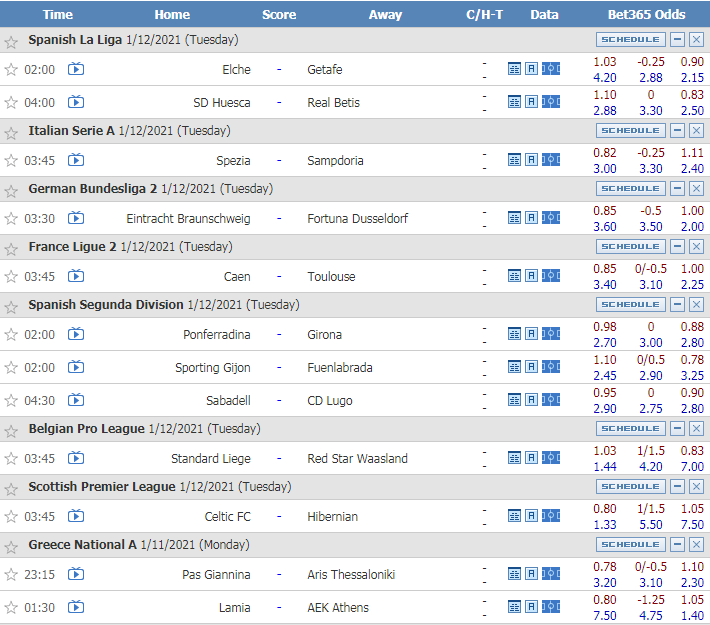
Task: Open Schedule for Italian Serie A
Action: coord(631,130)
